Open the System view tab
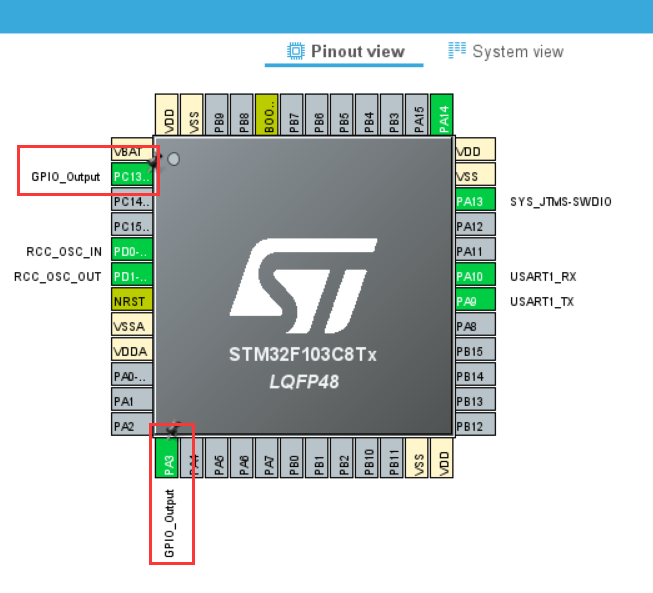 pos(506,52)
